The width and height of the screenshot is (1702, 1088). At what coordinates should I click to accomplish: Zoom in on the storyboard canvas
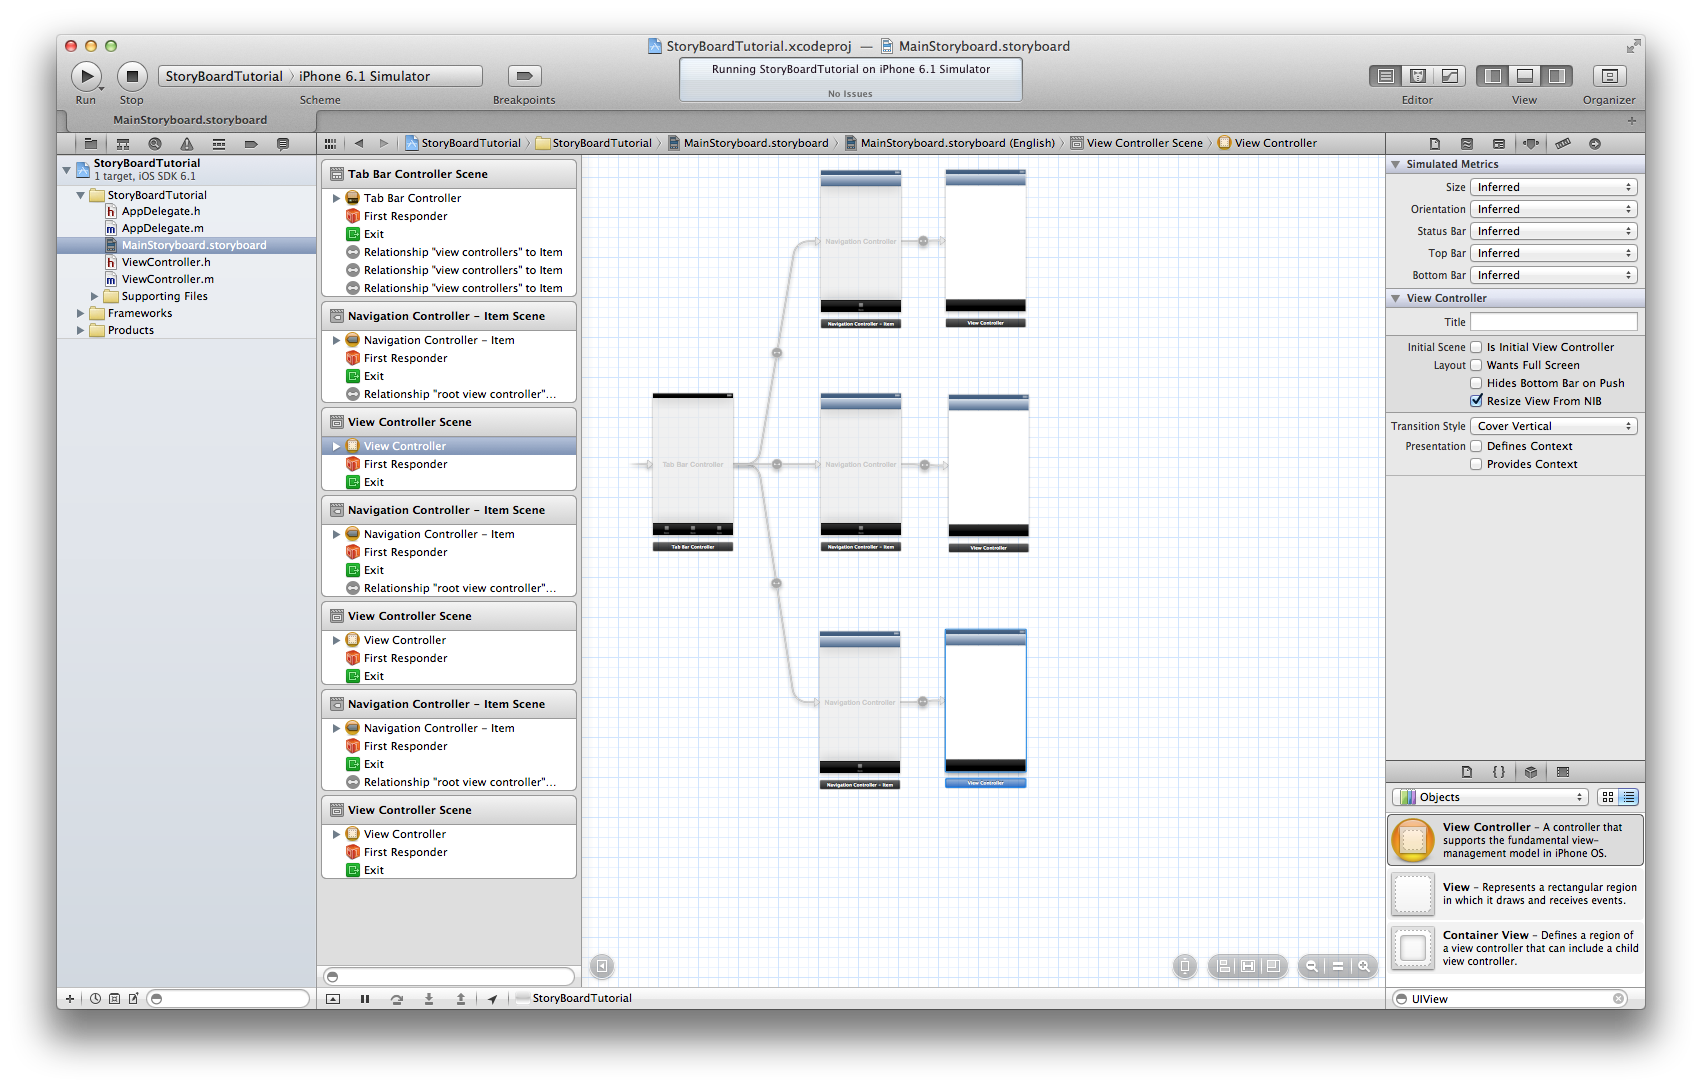tap(1363, 966)
